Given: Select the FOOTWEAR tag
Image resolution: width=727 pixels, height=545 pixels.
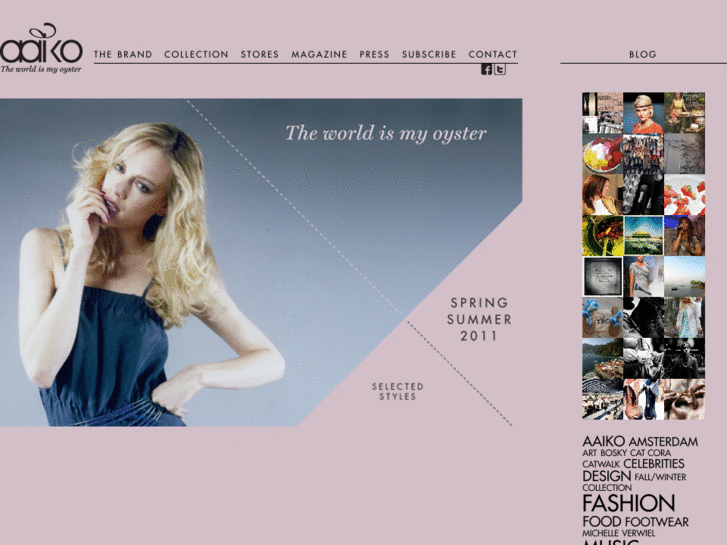Looking at the screenshot, I should (x=657, y=522).
